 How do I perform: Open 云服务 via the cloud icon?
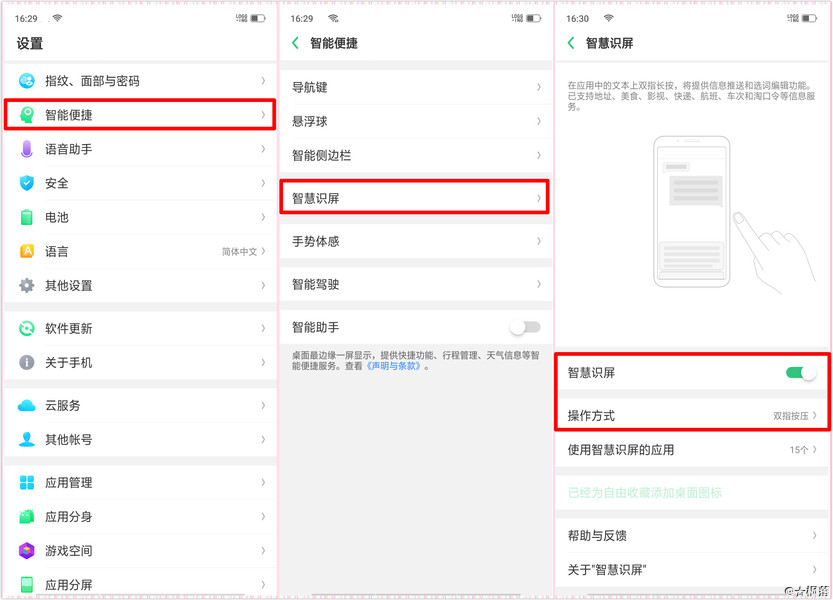pos(27,405)
